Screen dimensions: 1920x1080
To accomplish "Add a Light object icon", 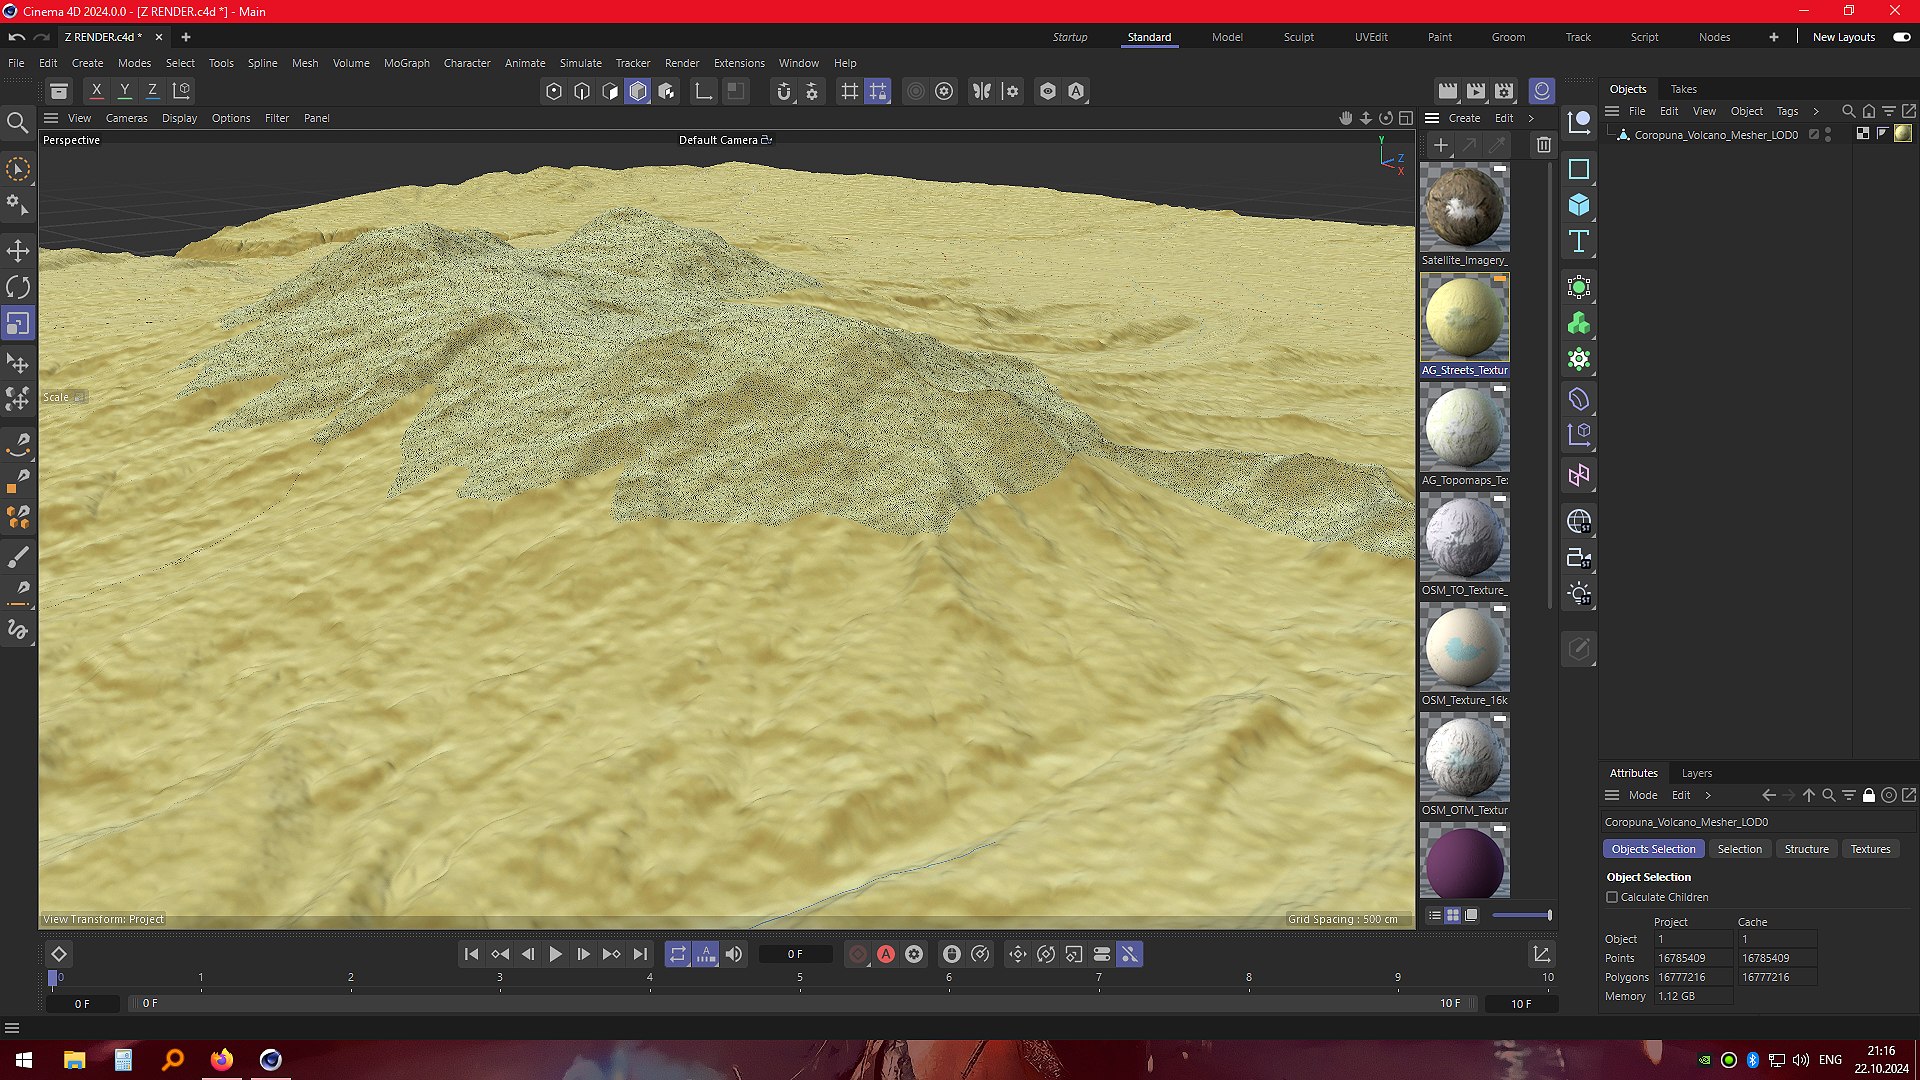I will (x=1579, y=594).
